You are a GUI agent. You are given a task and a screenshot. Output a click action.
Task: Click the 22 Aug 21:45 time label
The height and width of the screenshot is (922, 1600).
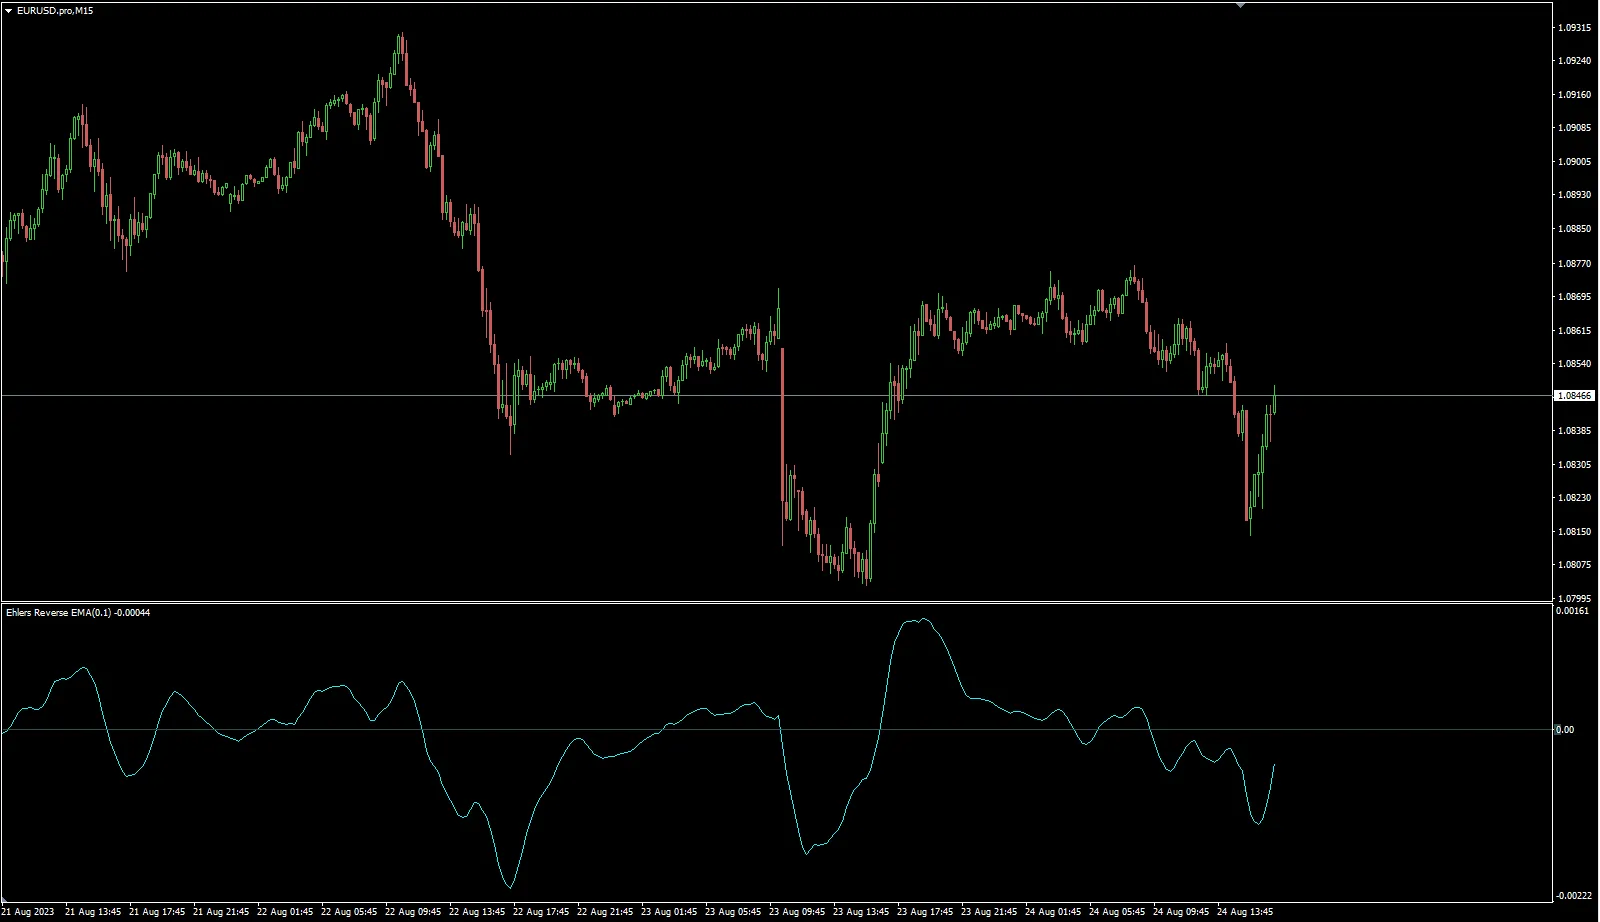pyautogui.click(x=605, y=912)
